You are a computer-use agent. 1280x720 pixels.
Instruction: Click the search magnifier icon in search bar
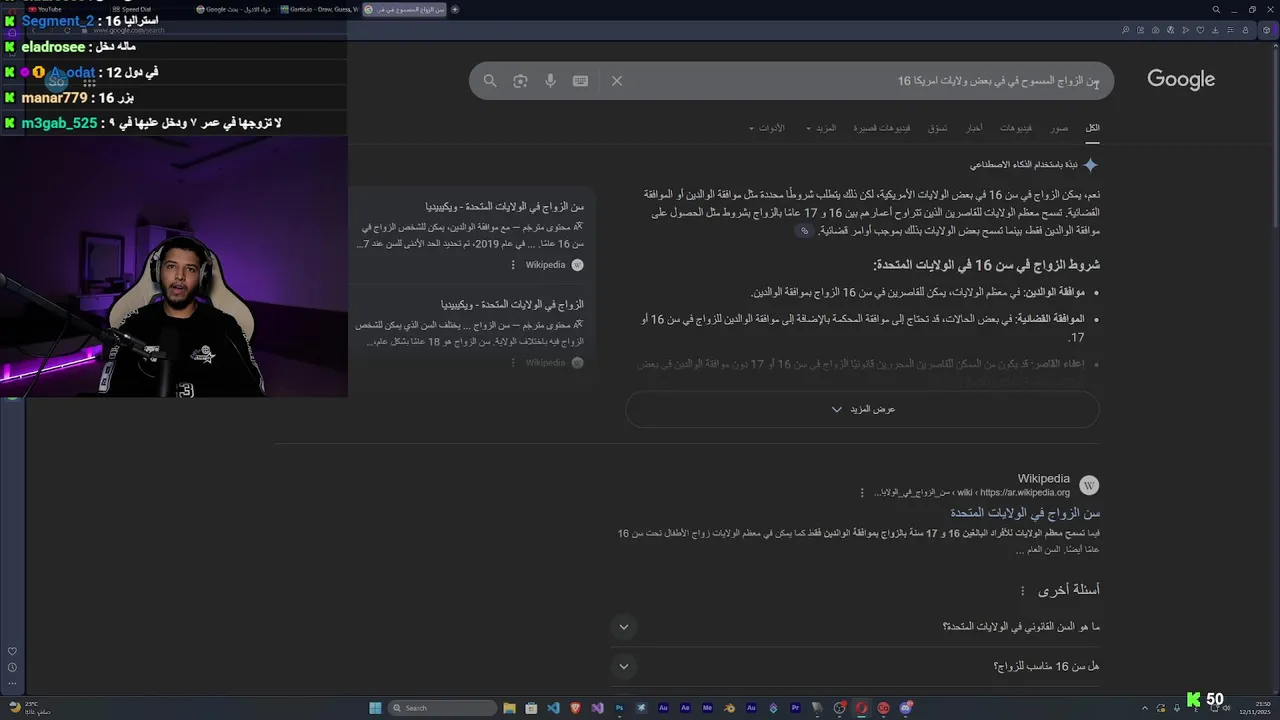point(490,81)
